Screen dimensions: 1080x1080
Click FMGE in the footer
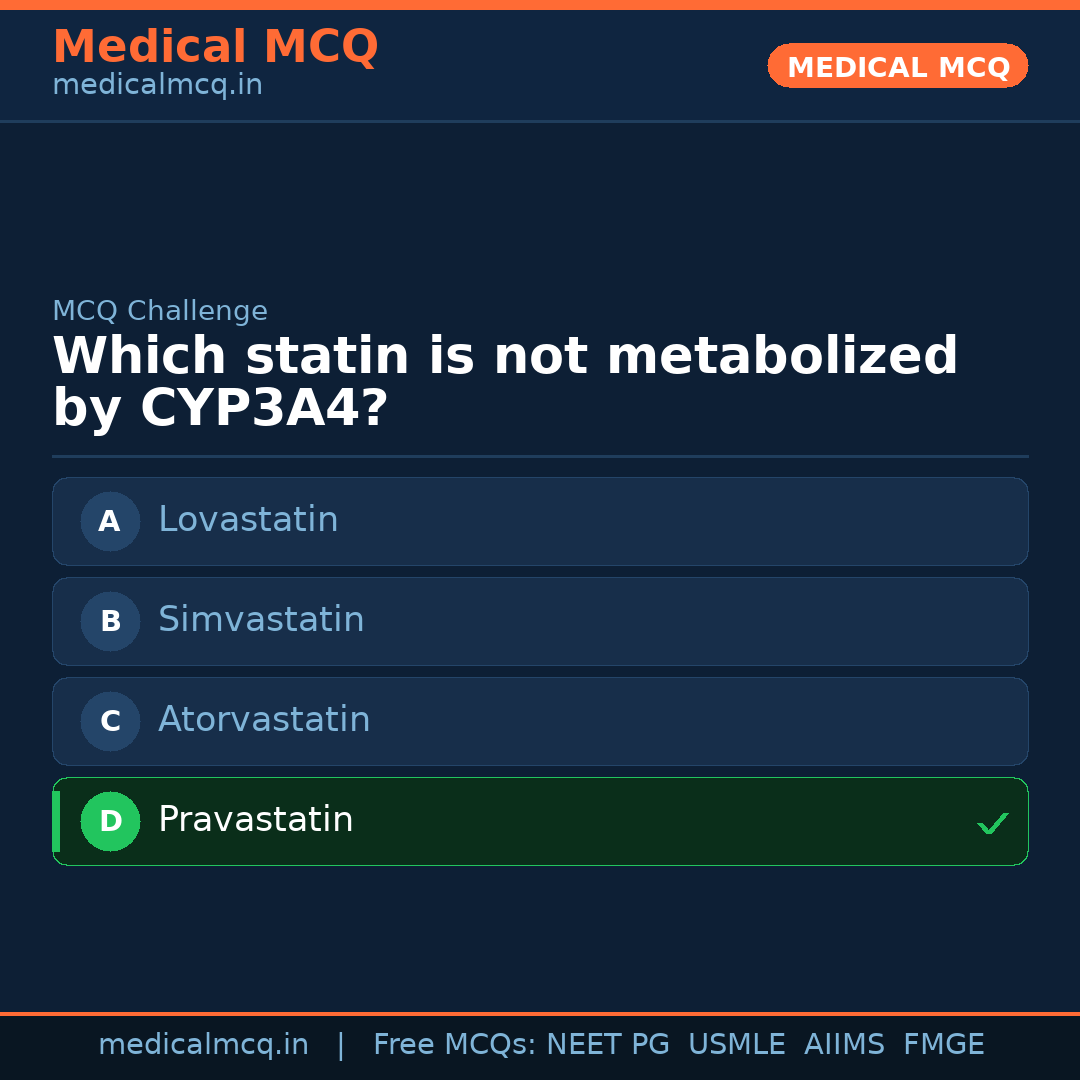pyautogui.click(x=943, y=1045)
